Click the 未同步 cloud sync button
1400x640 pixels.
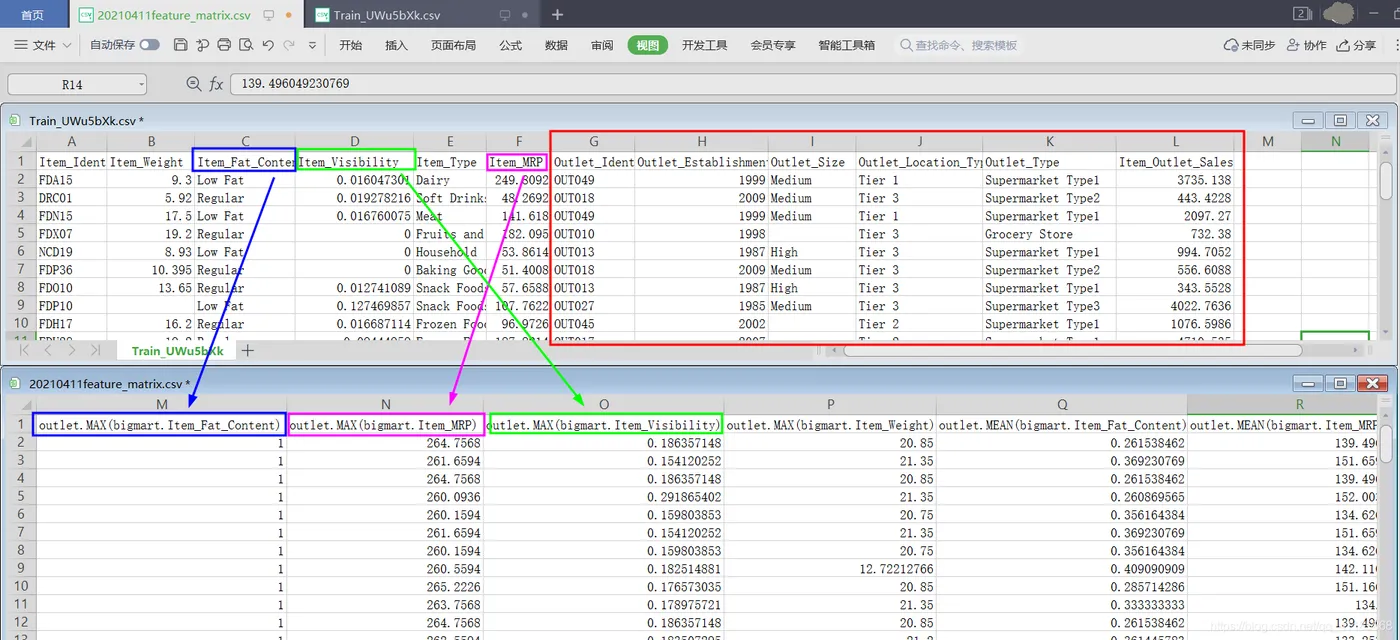1249,45
